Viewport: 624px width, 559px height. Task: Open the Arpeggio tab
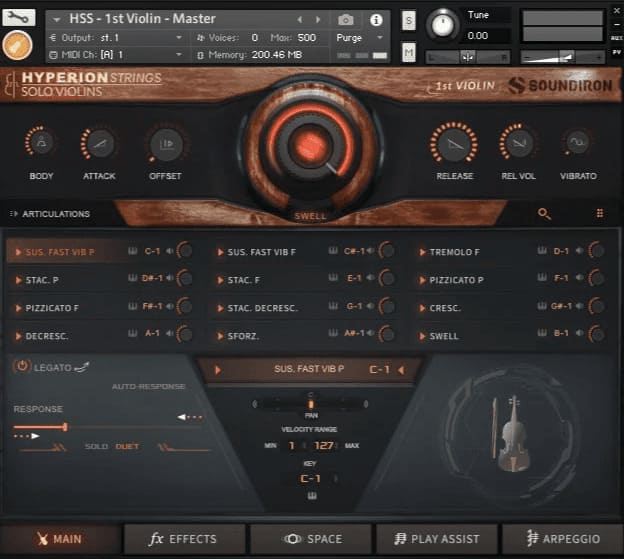pos(562,539)
